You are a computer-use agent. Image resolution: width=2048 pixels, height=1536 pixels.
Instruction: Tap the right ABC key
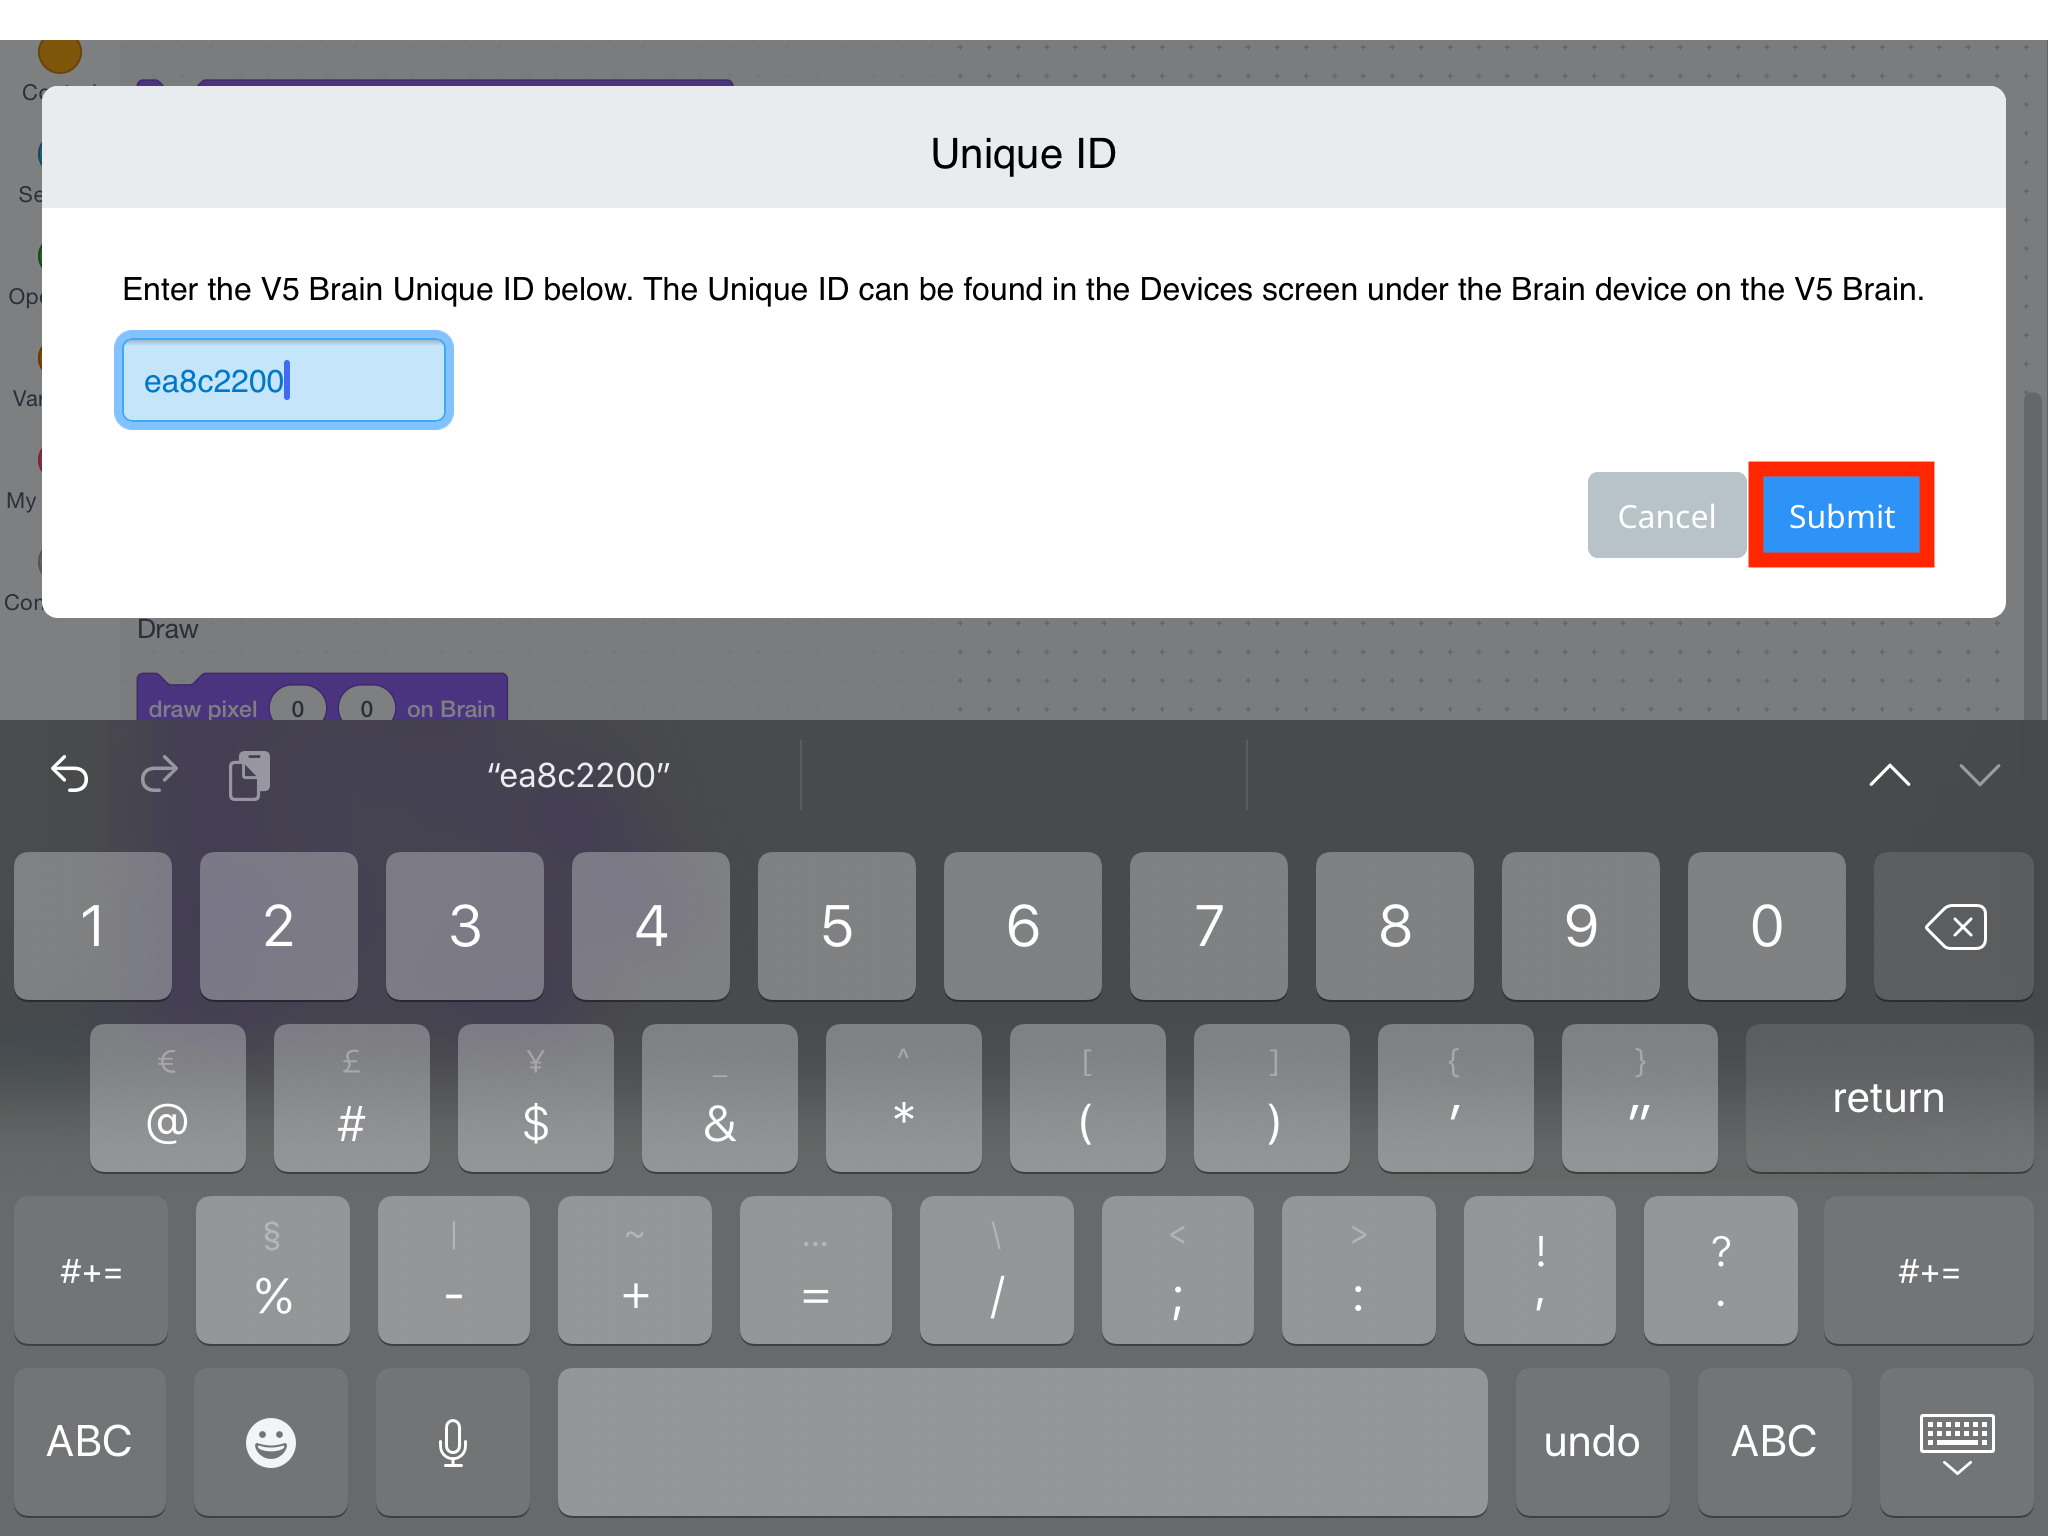(x=1775, y=1442)
